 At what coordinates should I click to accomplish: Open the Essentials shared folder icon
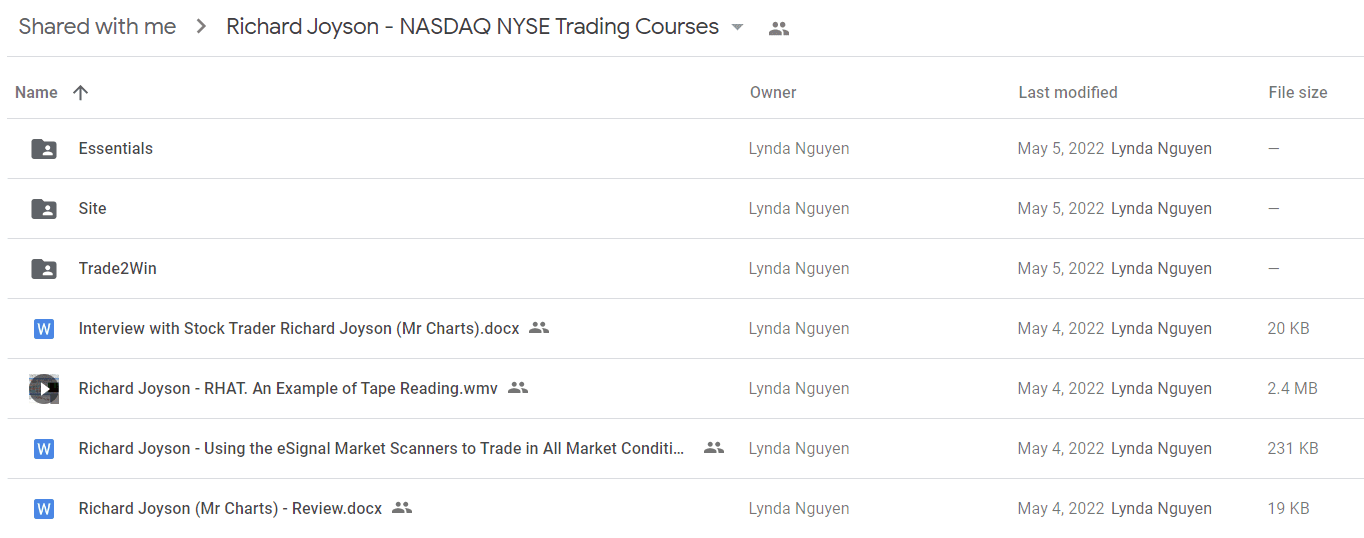44,149
